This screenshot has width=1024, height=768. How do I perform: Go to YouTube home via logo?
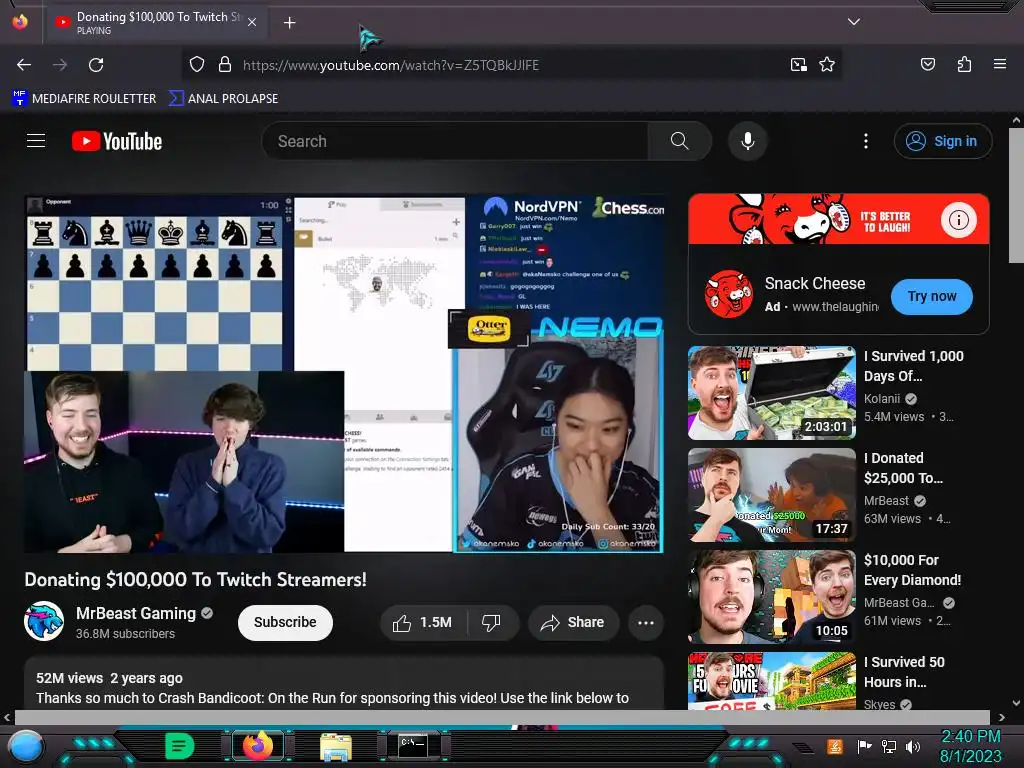pyautogui.click(x=117, y=141)
